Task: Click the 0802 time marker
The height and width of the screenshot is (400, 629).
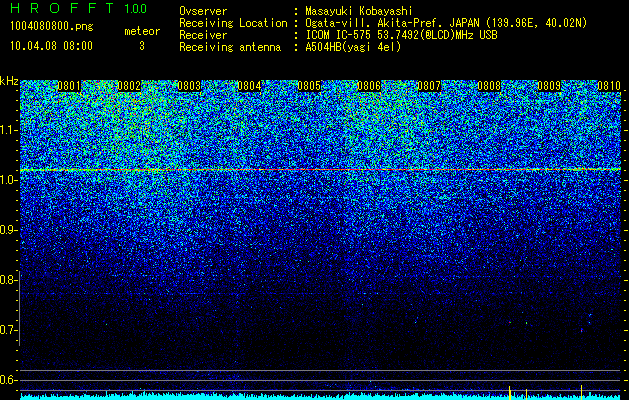Action: coord(129,86)
